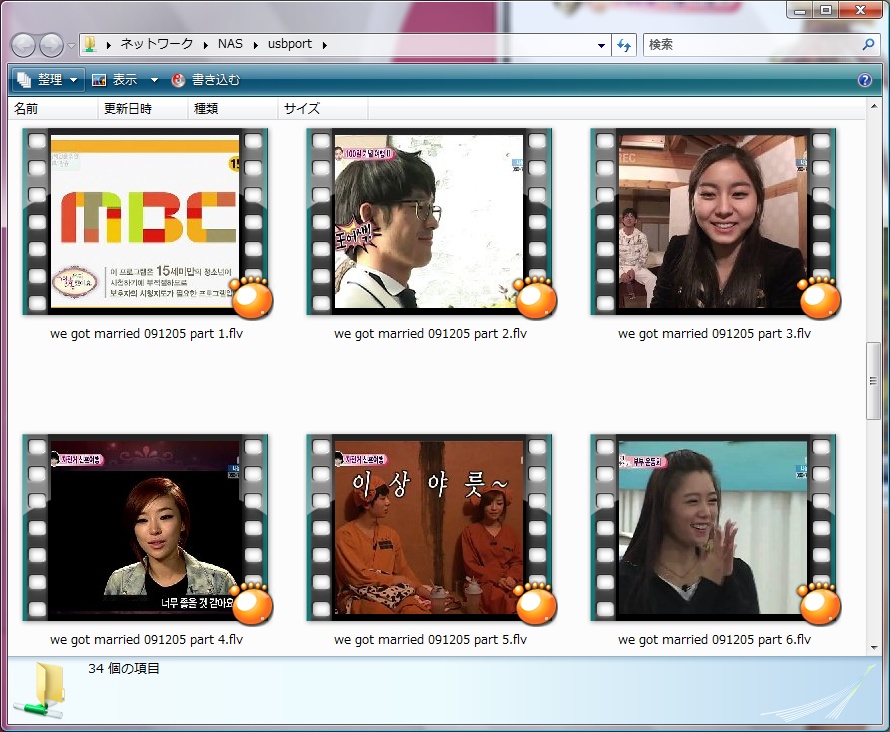
Task: Click the vertical scrollbar thumb
Action: click(874, 381)
